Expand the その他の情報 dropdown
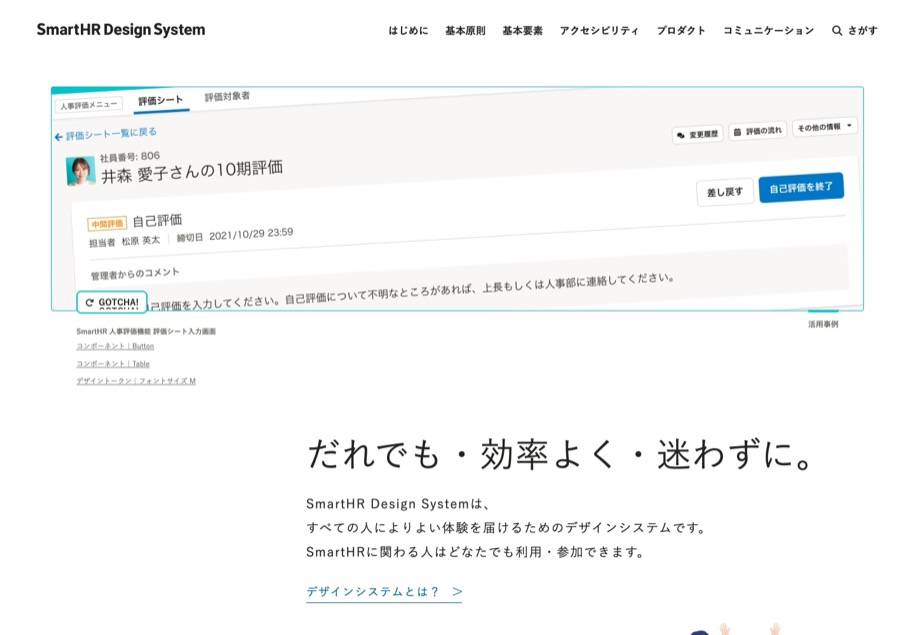The width and height of the screenshot is (915, 635). (x=825, y=127)
